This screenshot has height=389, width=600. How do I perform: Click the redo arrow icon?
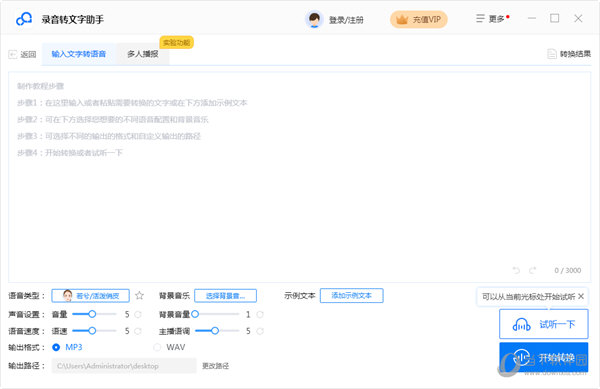point(533,270)
